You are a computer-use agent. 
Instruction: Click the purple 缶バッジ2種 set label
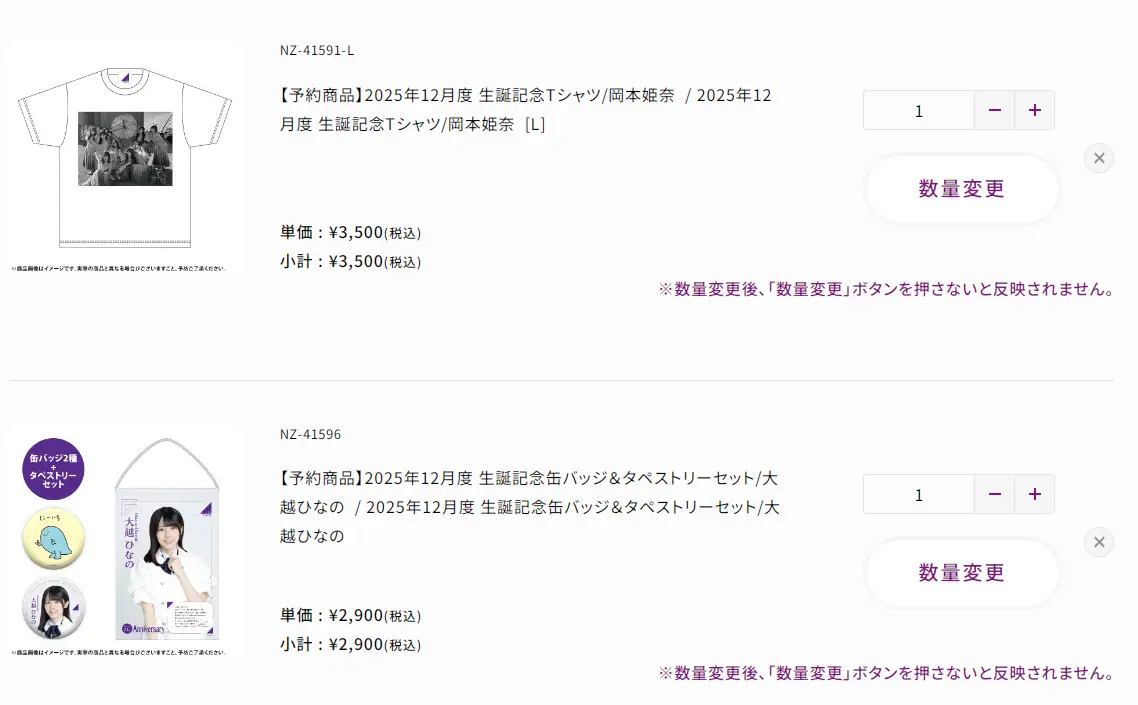pos(53,468)
